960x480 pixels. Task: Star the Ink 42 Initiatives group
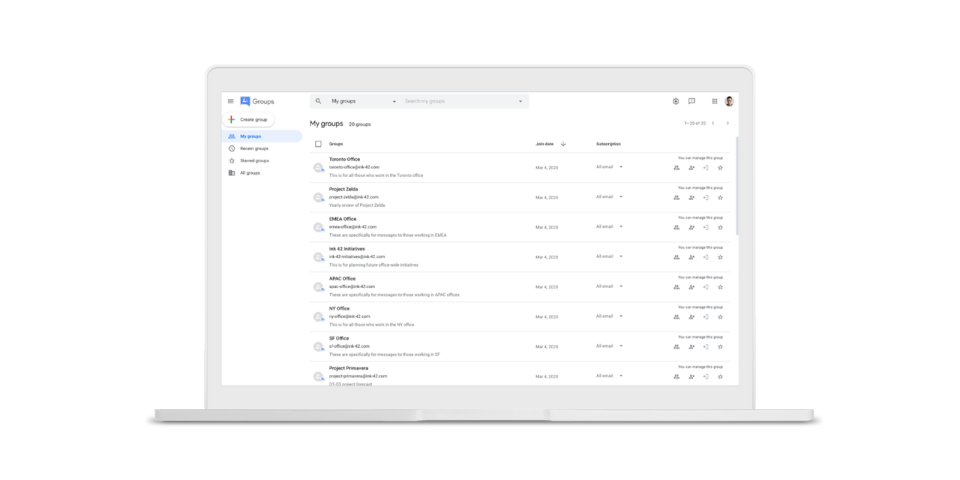pos(720,257)
